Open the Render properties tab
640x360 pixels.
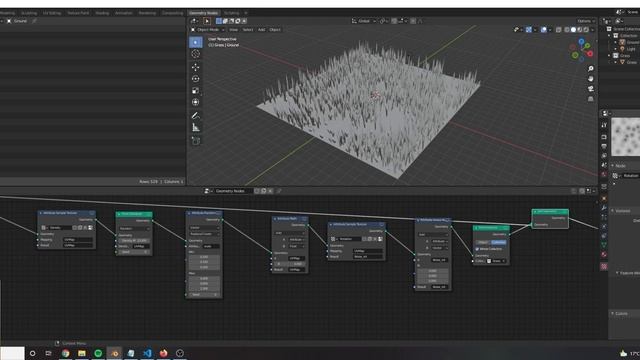pyautogui.click(x=604, y=137)
